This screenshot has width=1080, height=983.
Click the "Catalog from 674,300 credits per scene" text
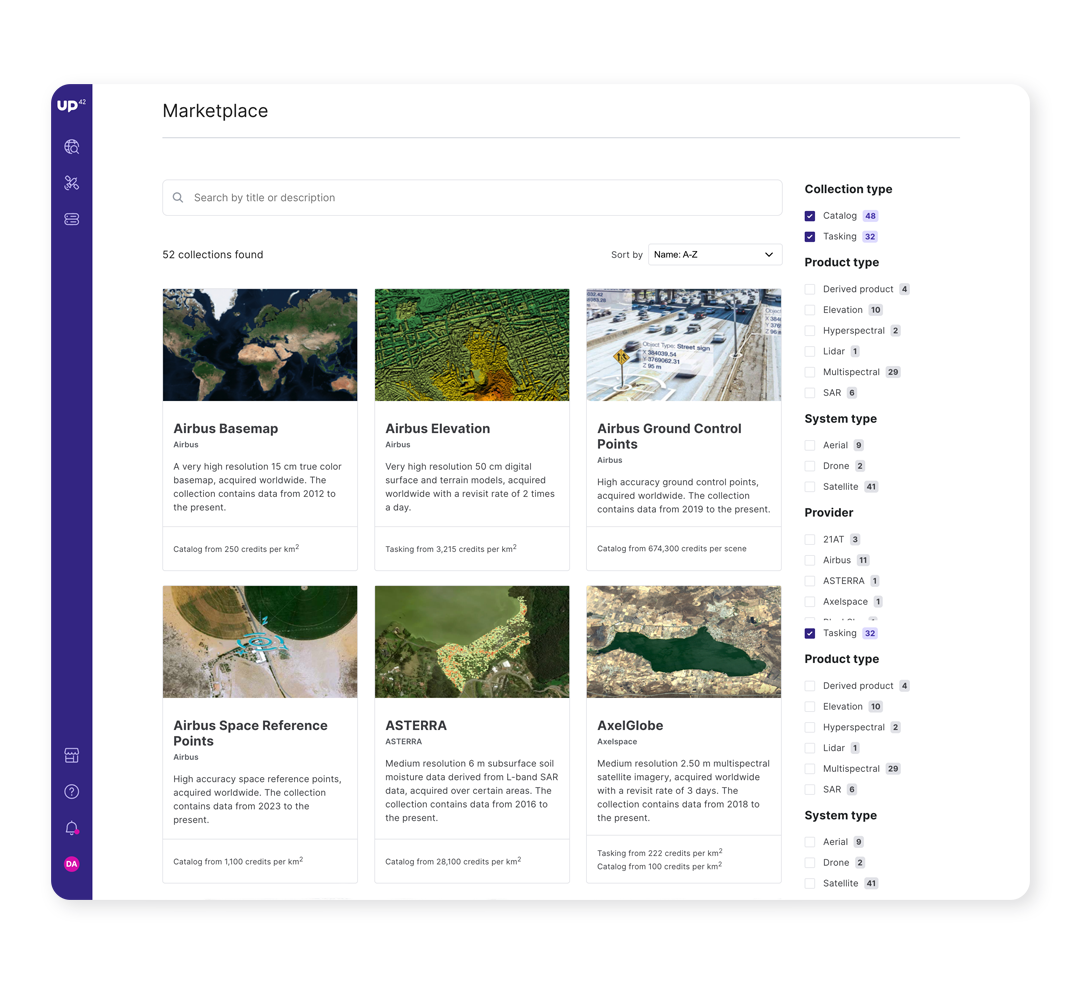click(672, 549)
